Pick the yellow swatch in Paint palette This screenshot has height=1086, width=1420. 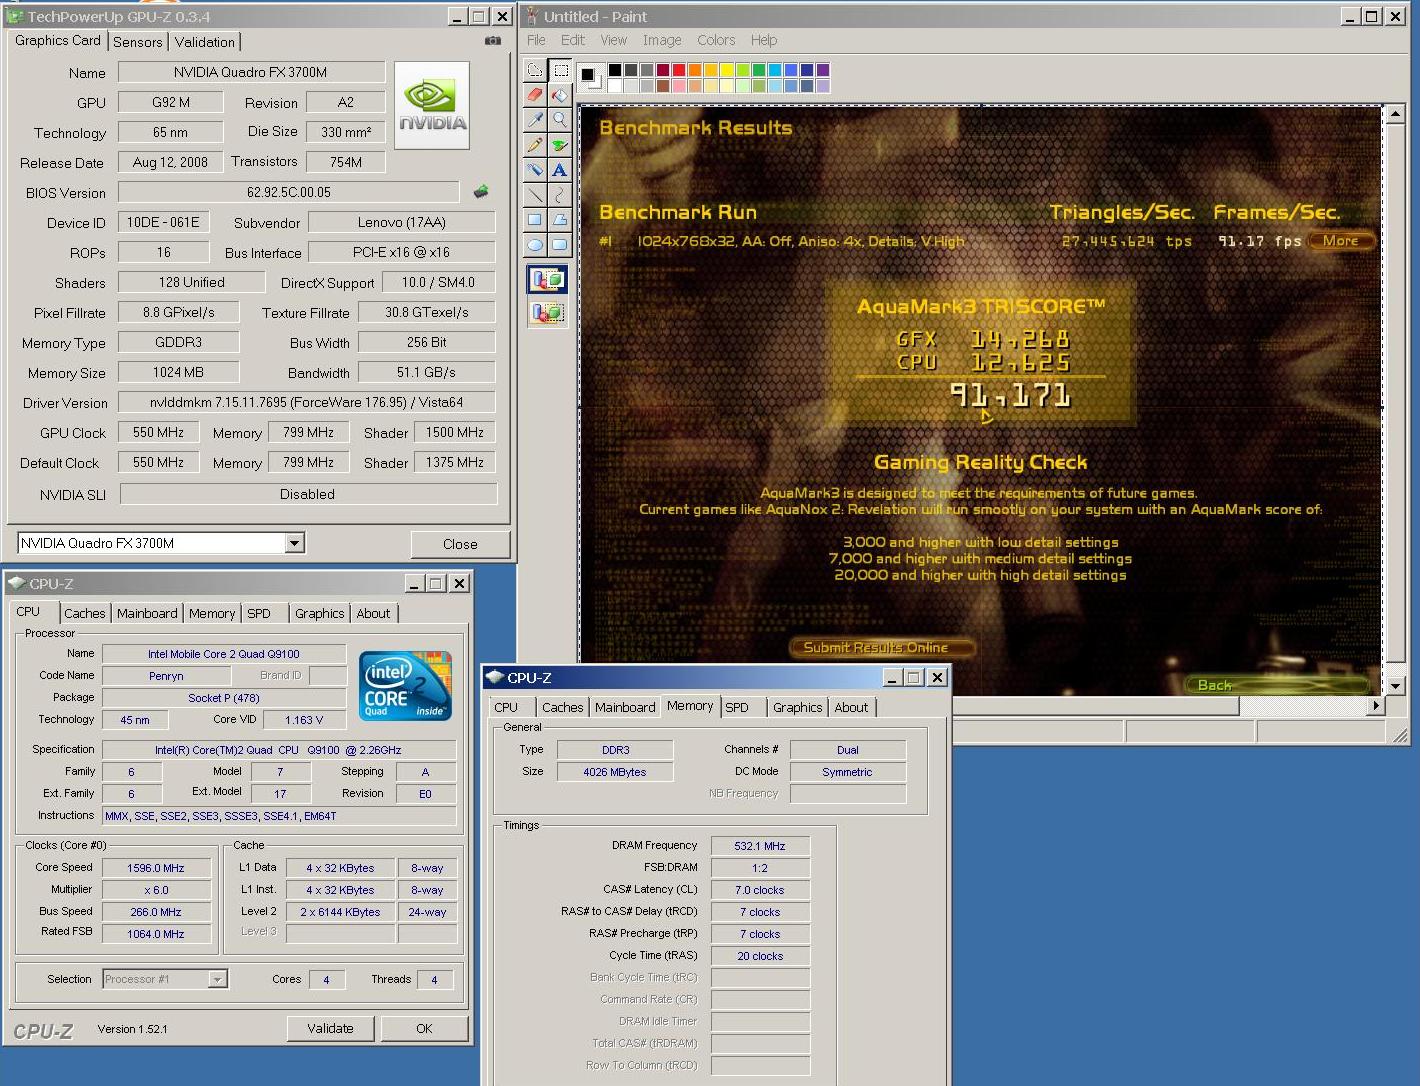[x=727, y=70]
